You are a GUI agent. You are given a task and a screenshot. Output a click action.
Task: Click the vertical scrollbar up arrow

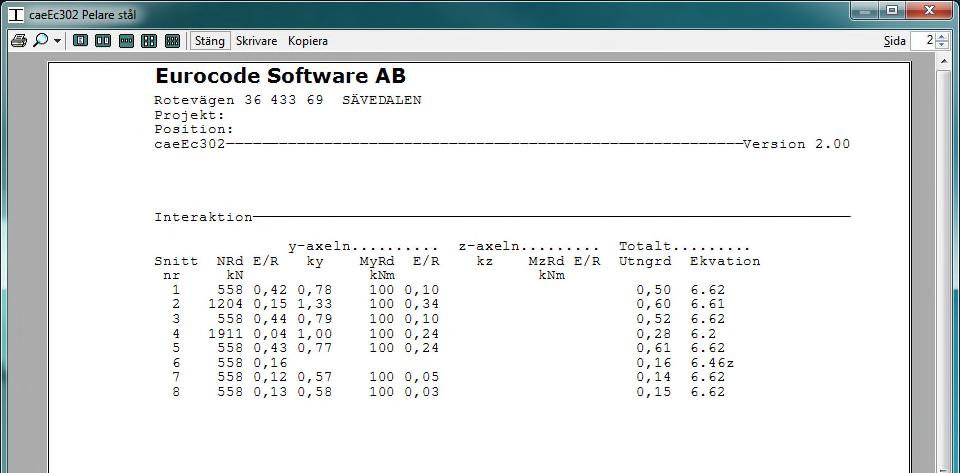coord(942,62)
